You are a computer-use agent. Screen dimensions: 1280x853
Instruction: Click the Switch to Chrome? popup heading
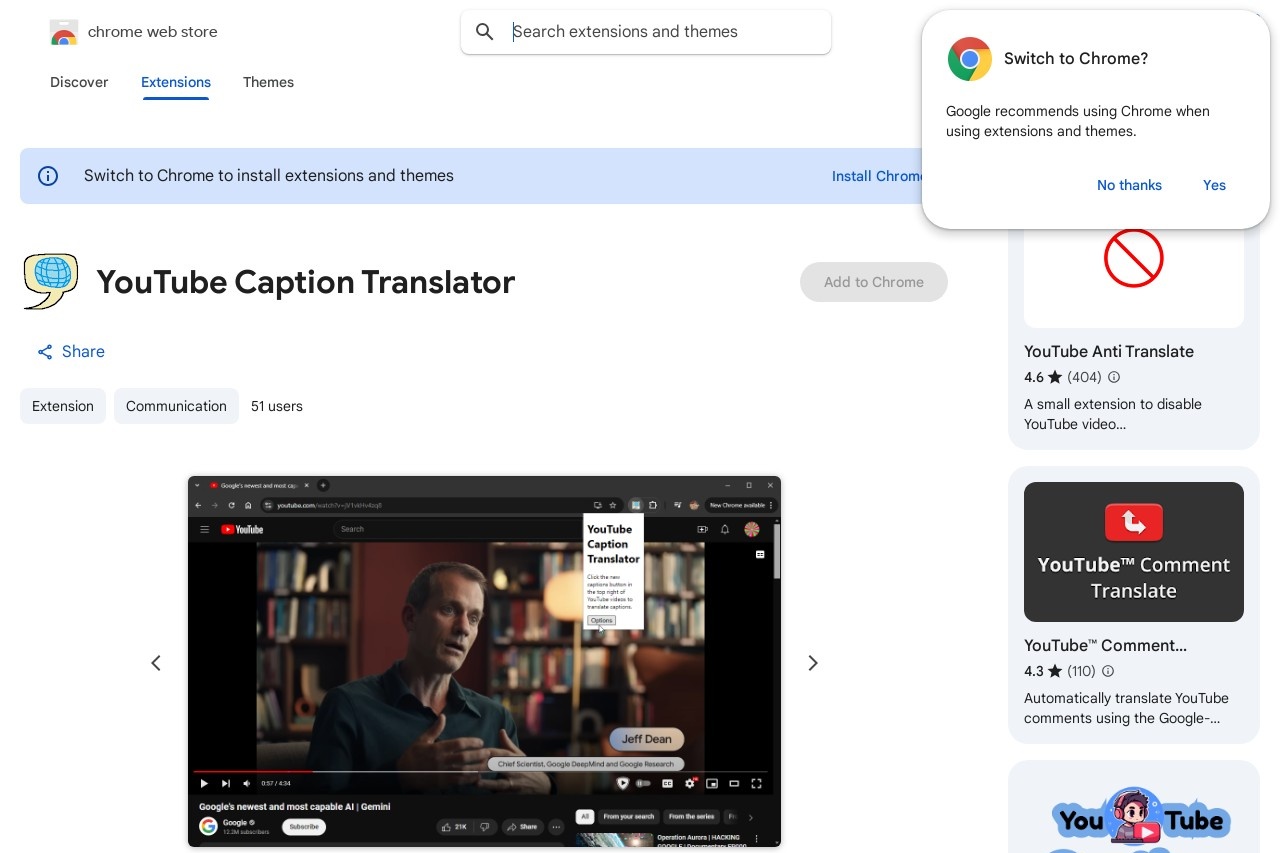click(1076, 59)
